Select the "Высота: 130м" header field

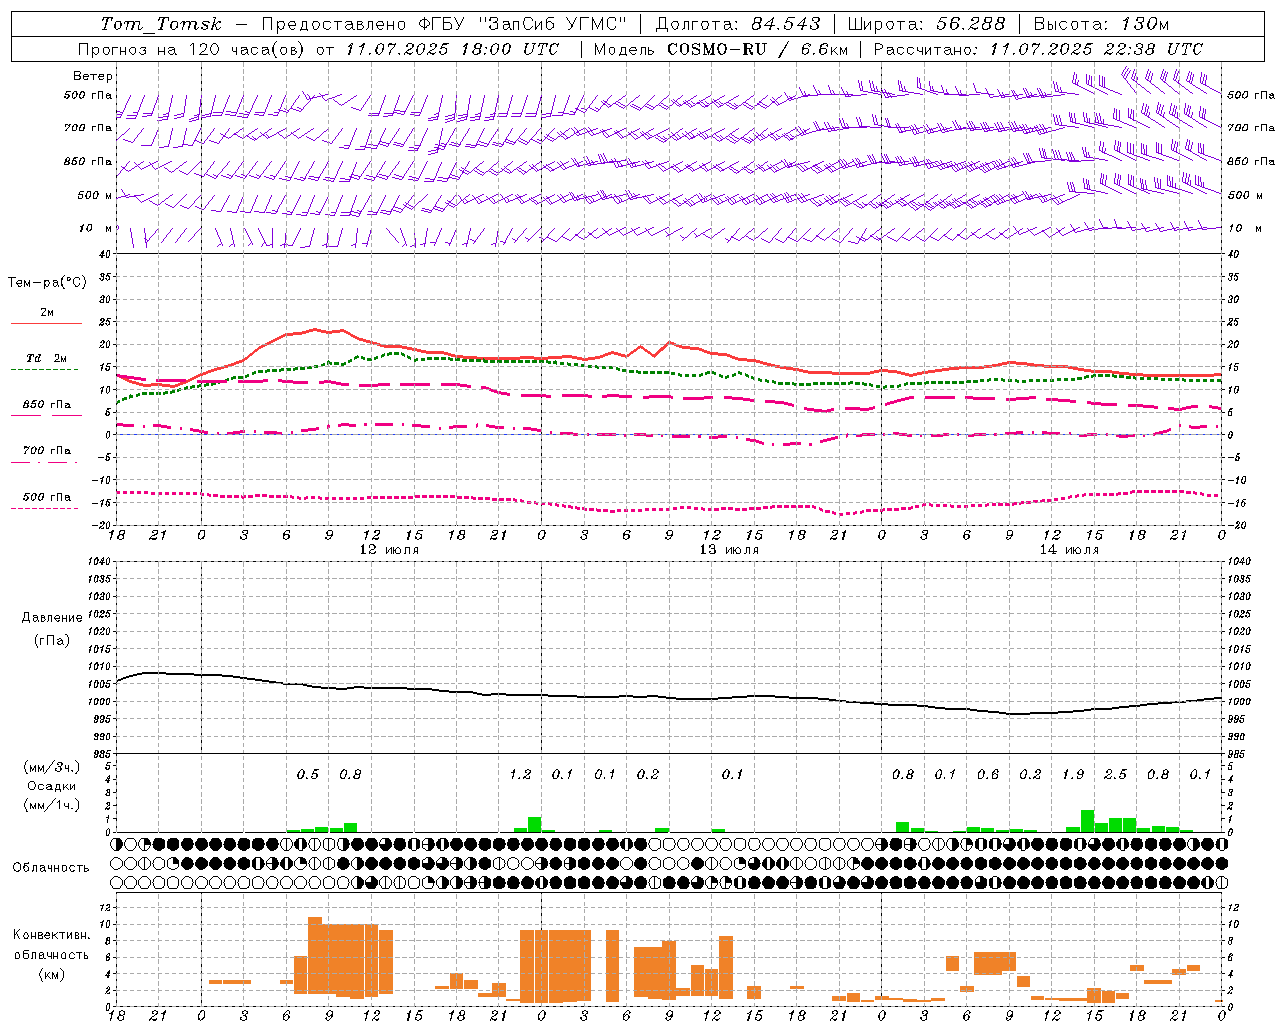tap(1101, 24)
